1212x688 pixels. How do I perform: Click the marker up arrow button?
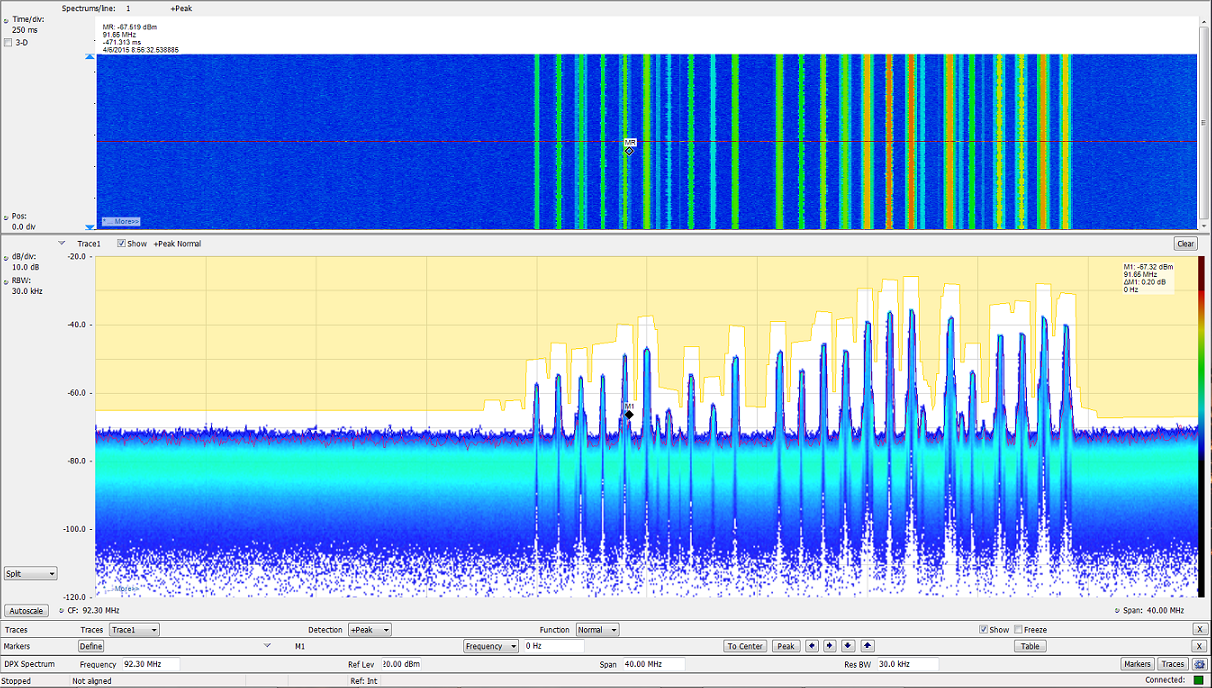pos(867,646)
